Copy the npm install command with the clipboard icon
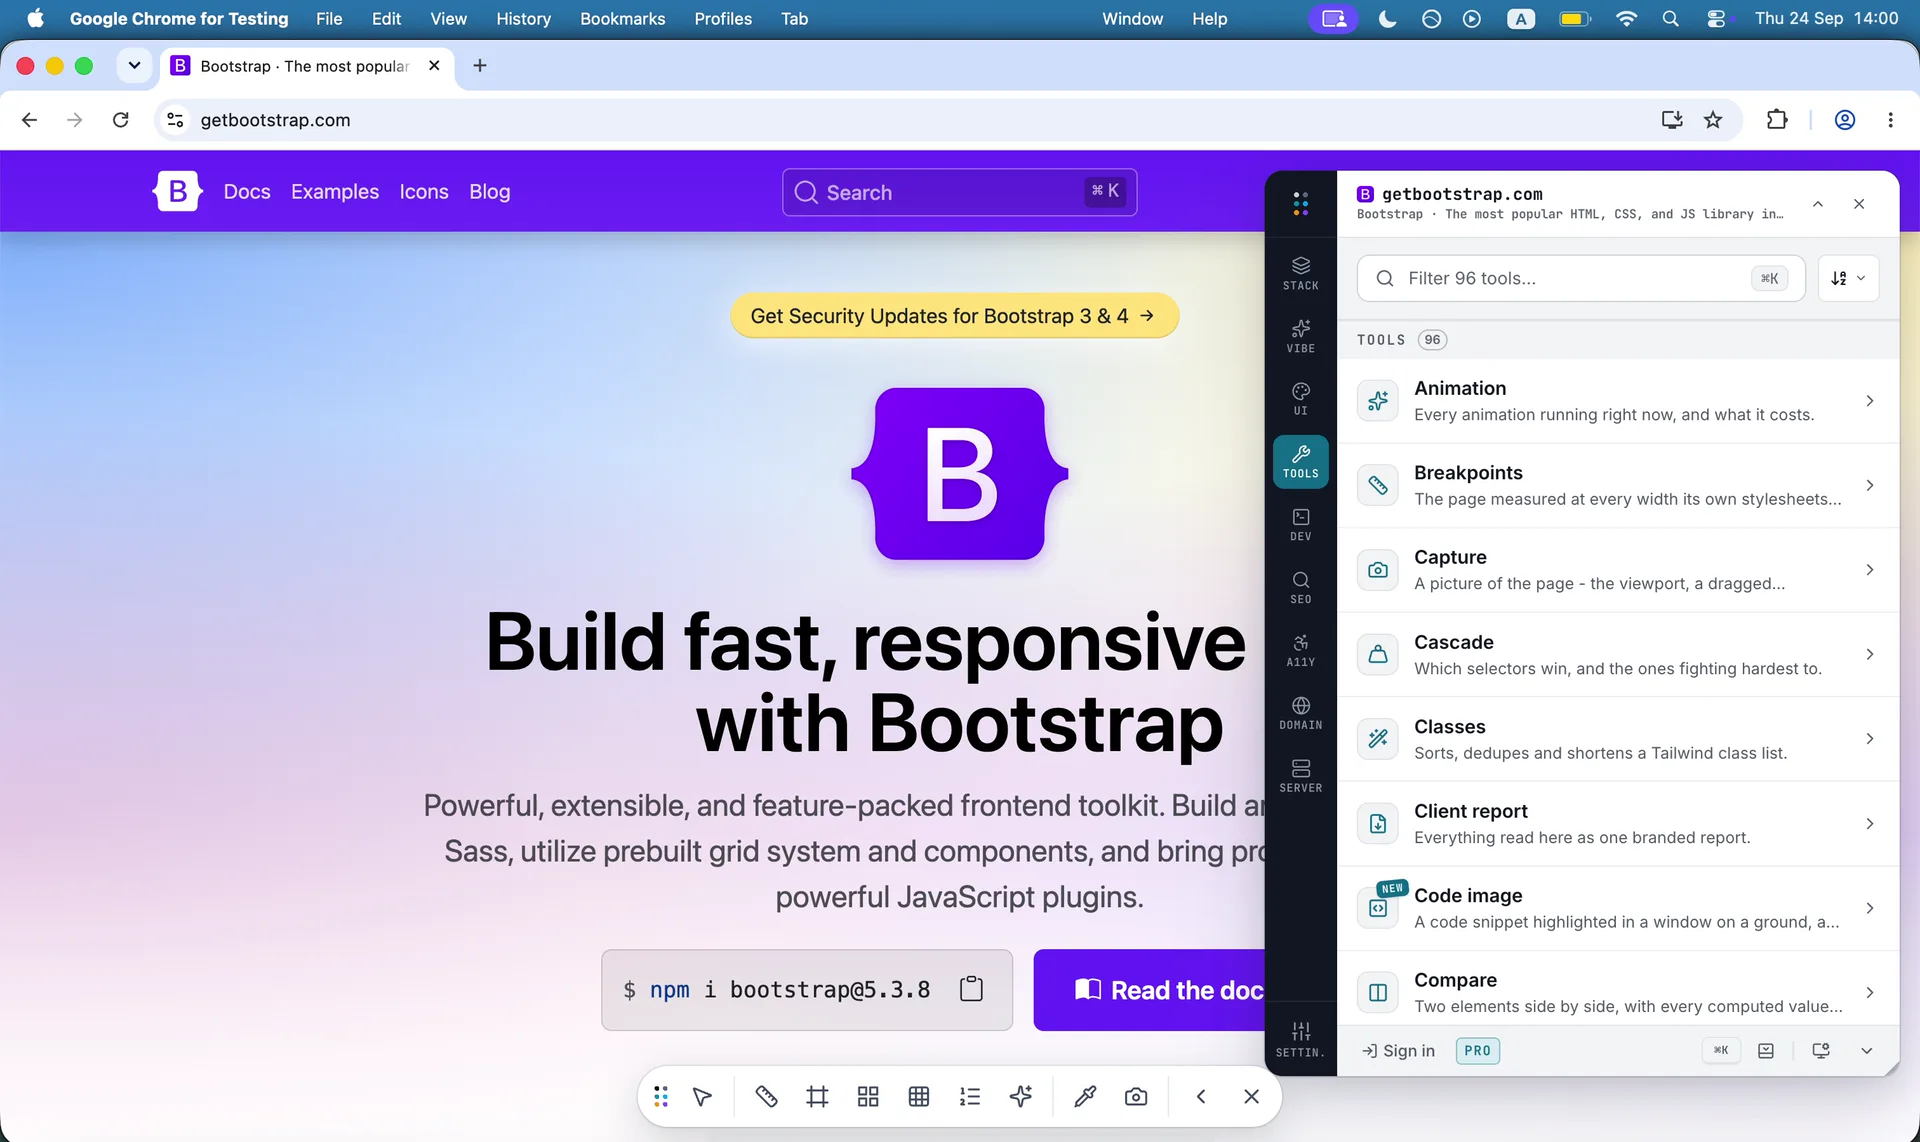The width and height of the screenshot is (1920, 1142). tap(971, 989)
